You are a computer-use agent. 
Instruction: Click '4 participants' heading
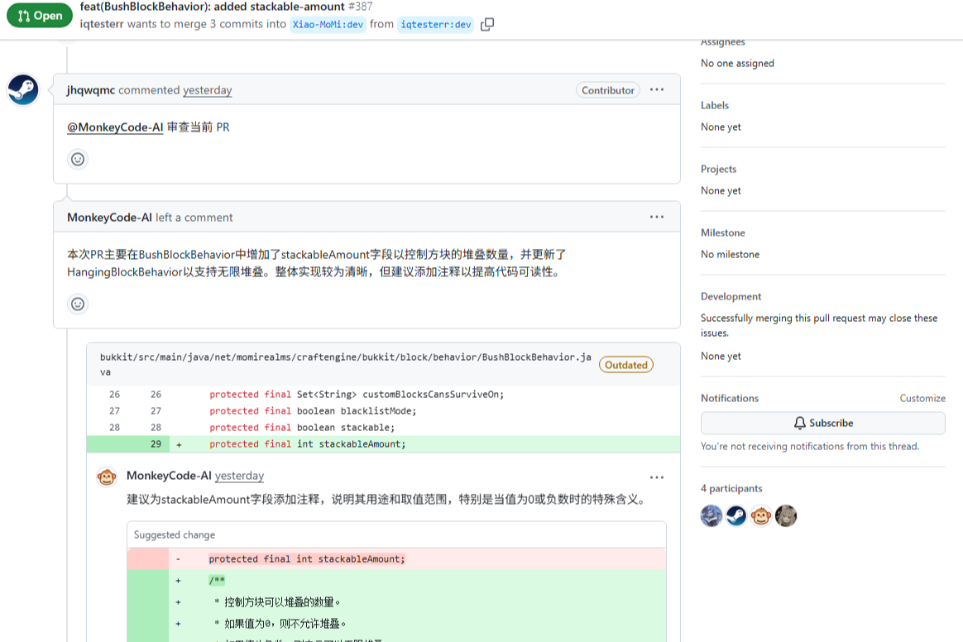pyautogui.click(x=731, y=488)
